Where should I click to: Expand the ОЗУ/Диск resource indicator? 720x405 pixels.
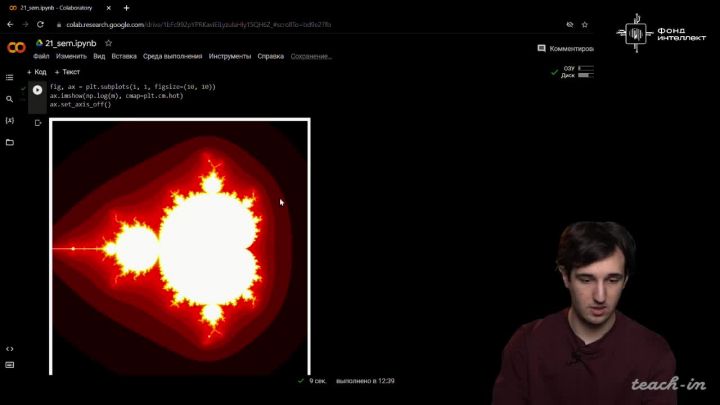[577, 72]
